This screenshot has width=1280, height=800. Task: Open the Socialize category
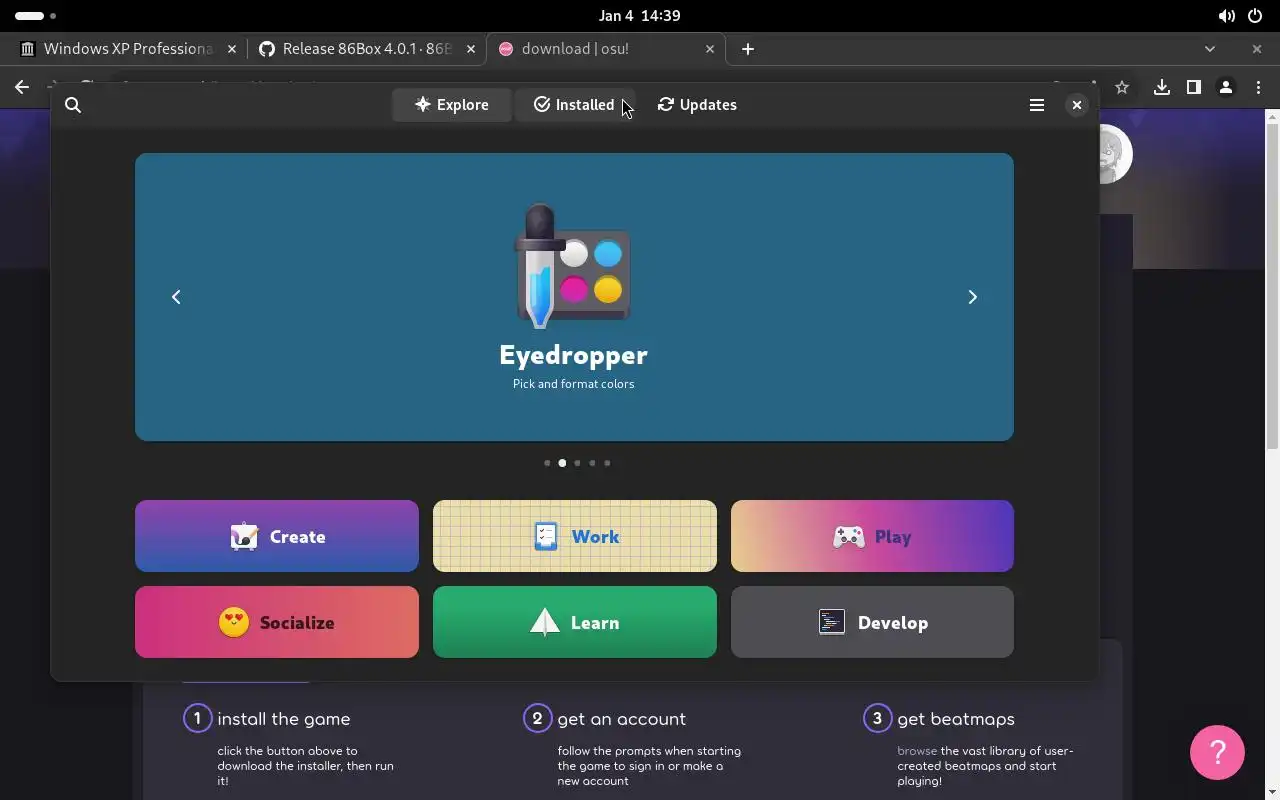coord(277,622)
